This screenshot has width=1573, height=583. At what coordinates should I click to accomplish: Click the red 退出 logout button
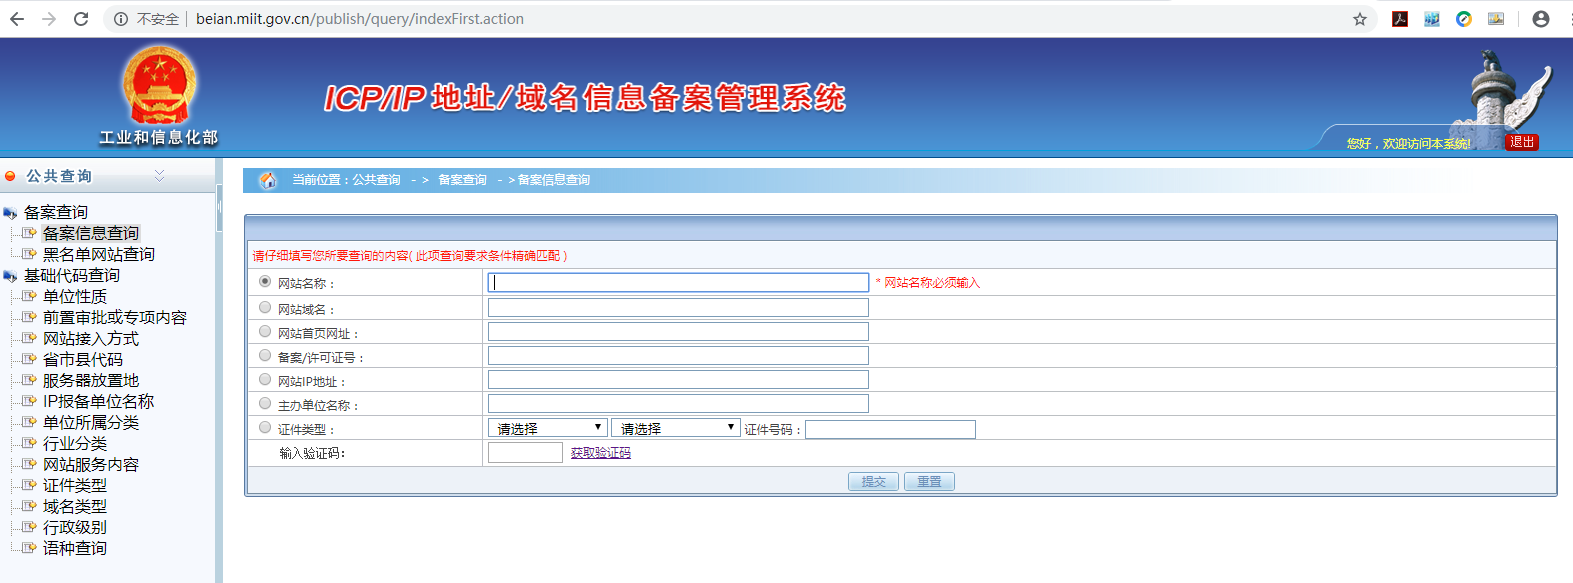(x=1522, y=142)
